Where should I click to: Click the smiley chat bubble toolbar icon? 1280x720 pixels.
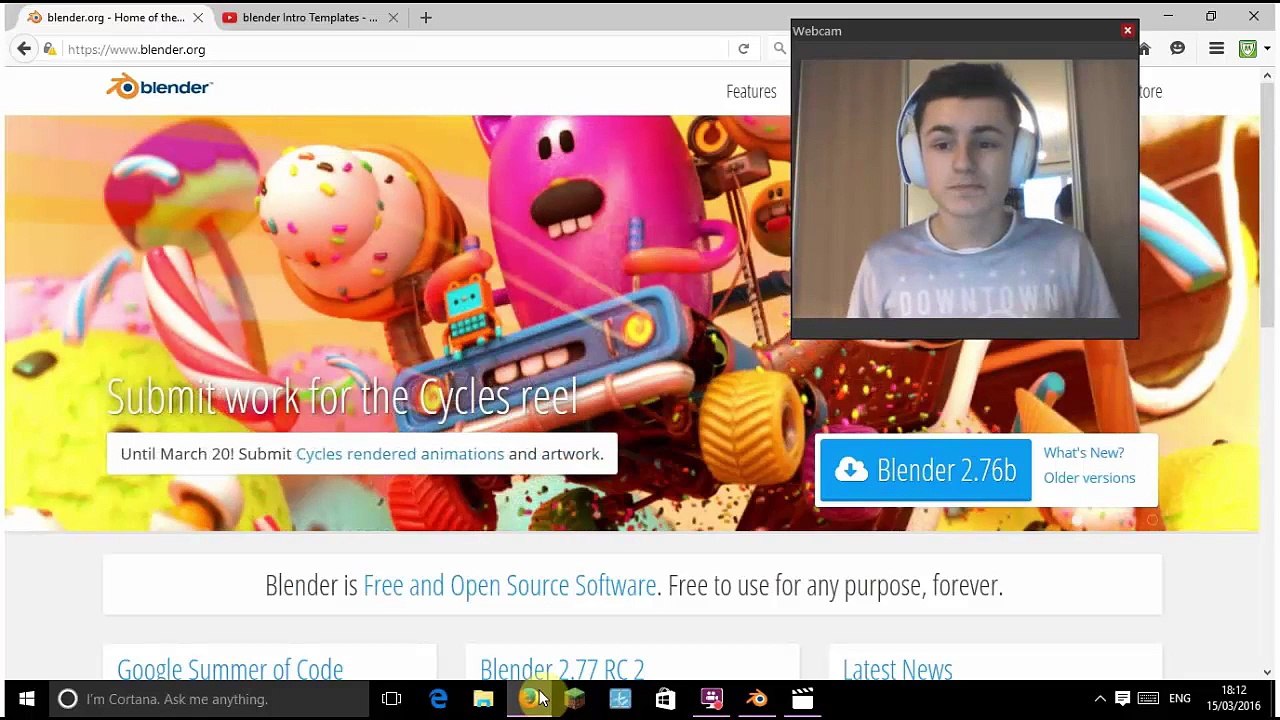coord(1178,49)
